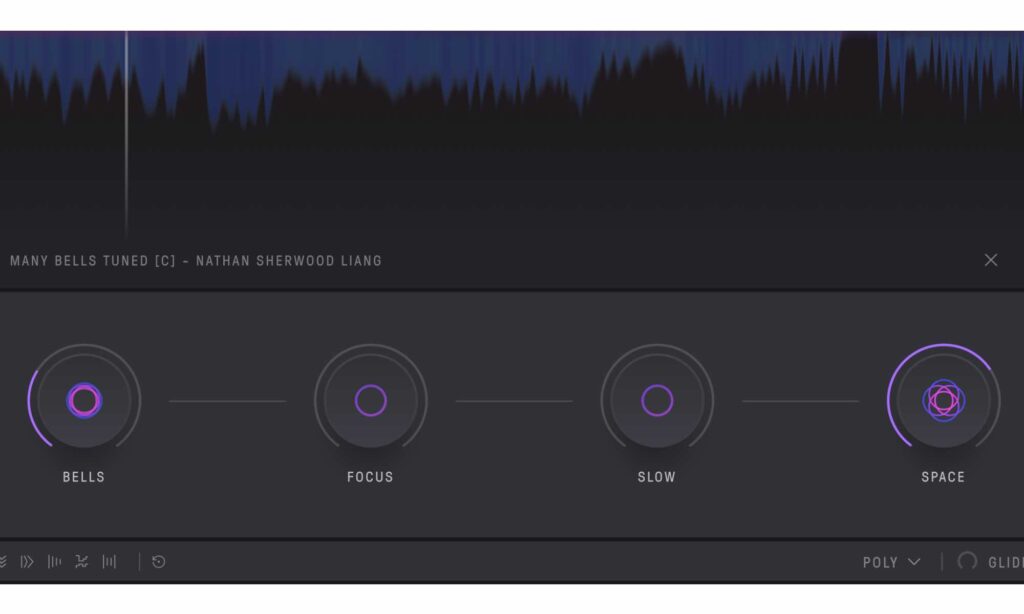This screenshot has height=614, width=1024.
Task: Select the scramble crossing-arrows icon
Action: [x=83, y=562]
